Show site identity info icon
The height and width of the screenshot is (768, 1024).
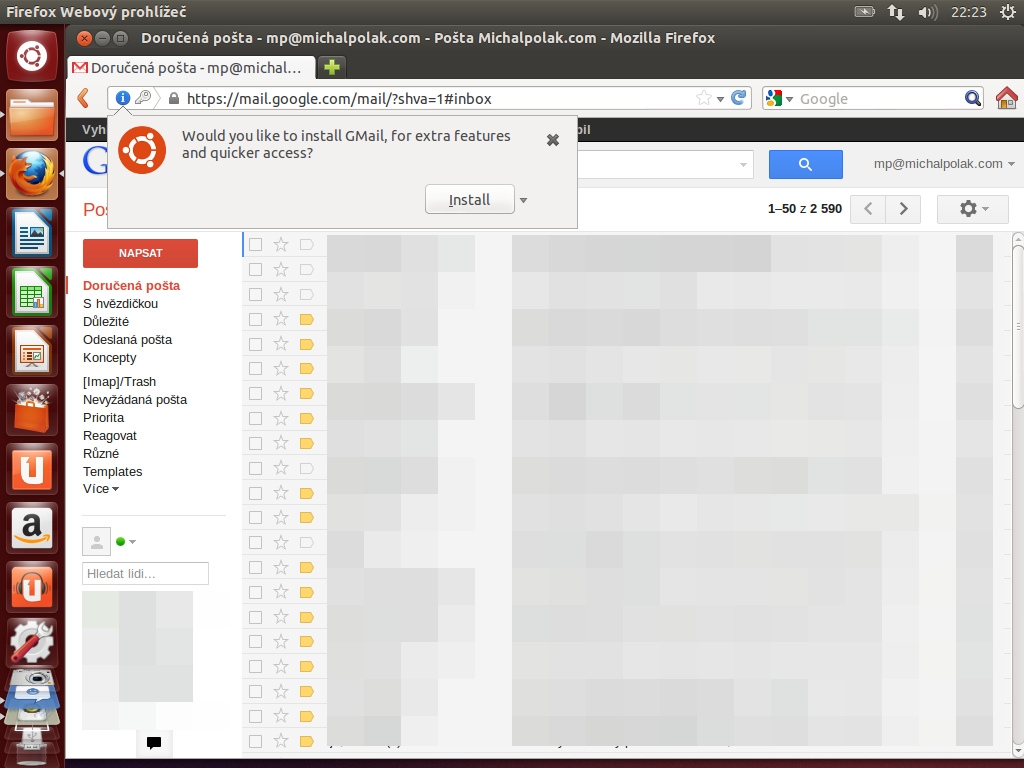(123, 98)
